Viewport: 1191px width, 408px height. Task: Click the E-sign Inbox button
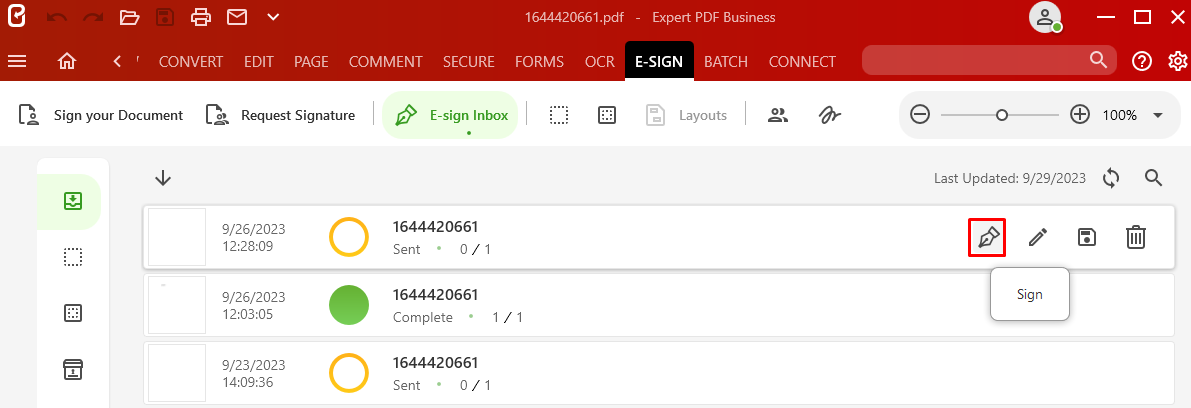point(450,115)
